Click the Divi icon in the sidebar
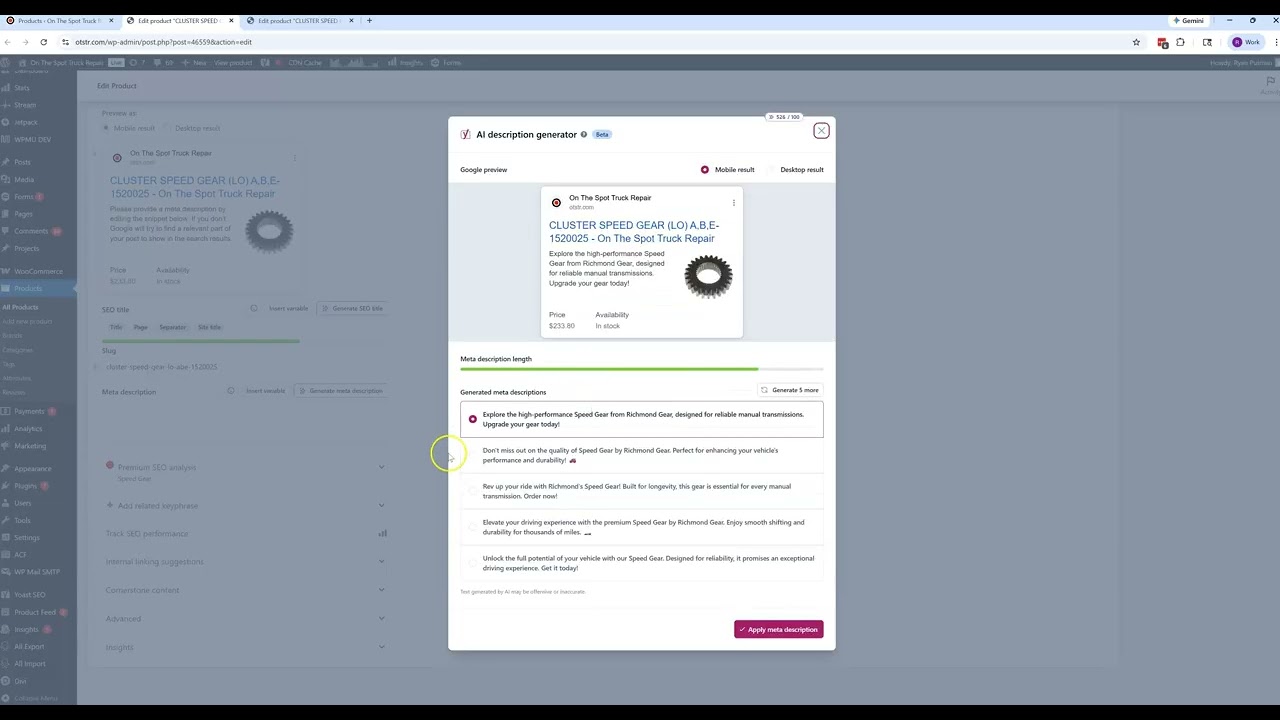 (x=6, y=681)
